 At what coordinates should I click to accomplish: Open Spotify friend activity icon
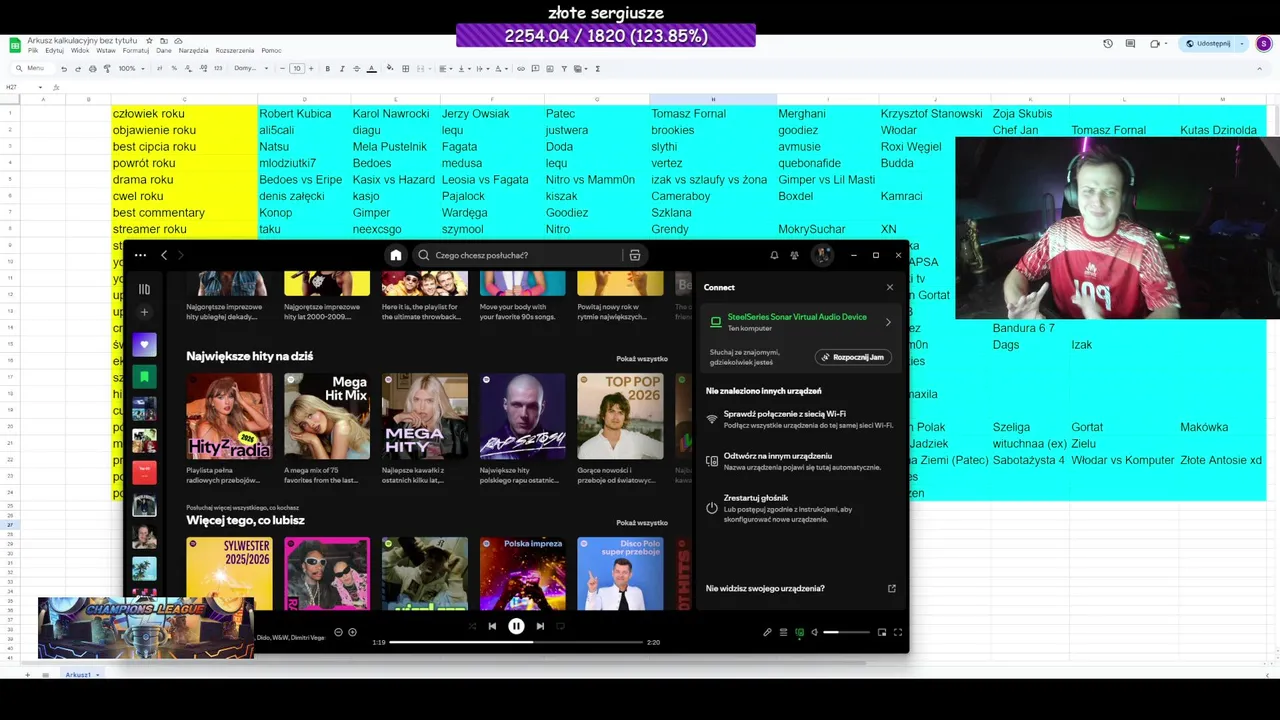coord(795,255)
